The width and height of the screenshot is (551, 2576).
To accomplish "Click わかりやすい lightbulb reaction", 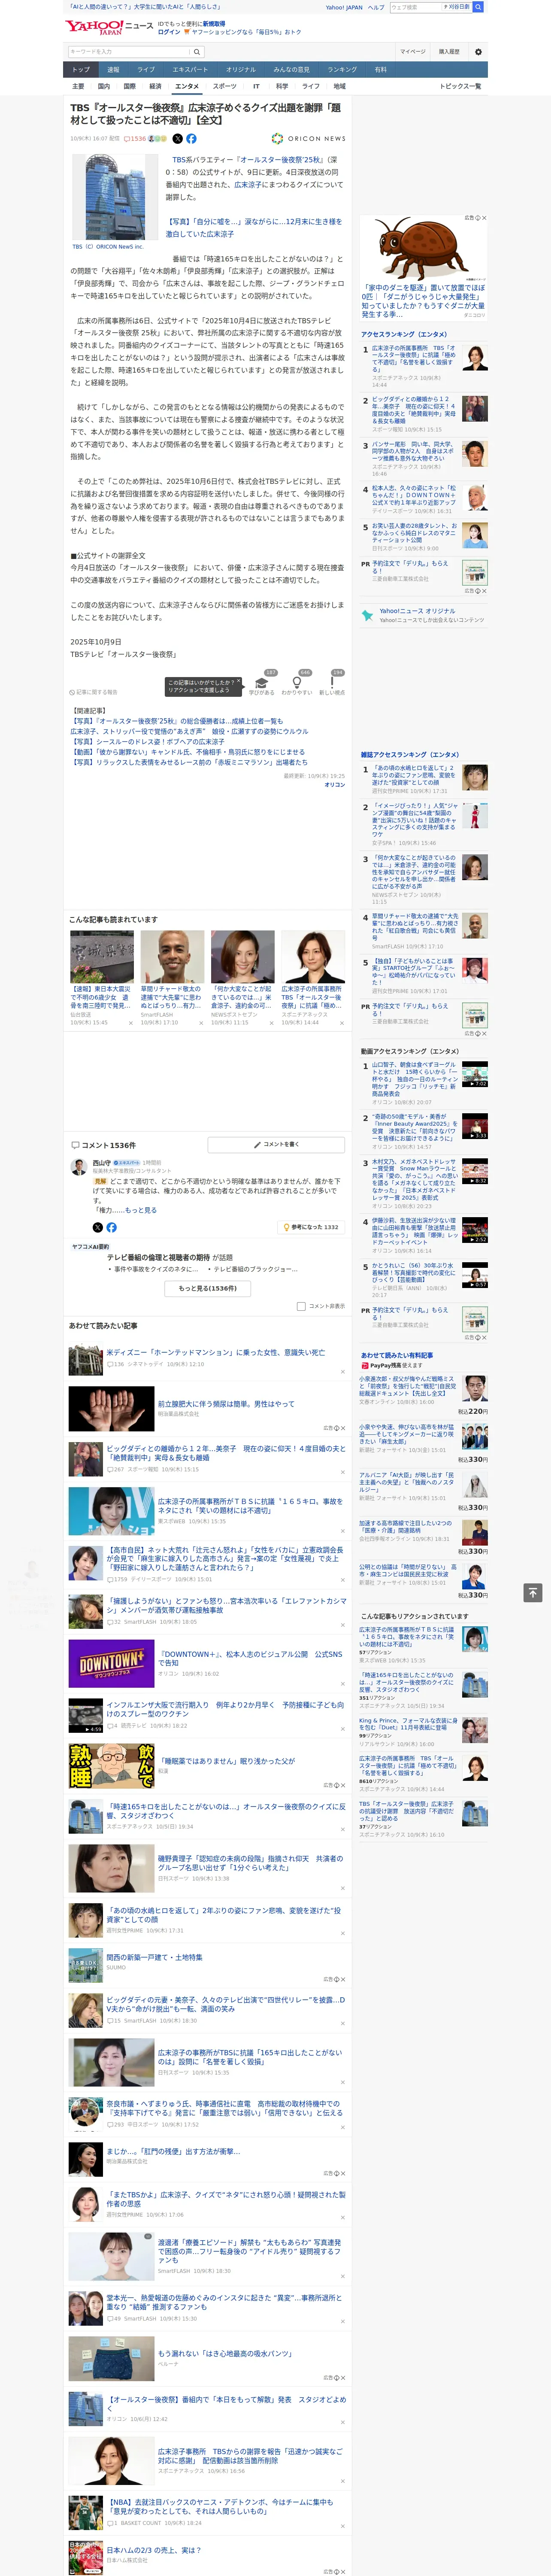I will click(x=297, y=684).
